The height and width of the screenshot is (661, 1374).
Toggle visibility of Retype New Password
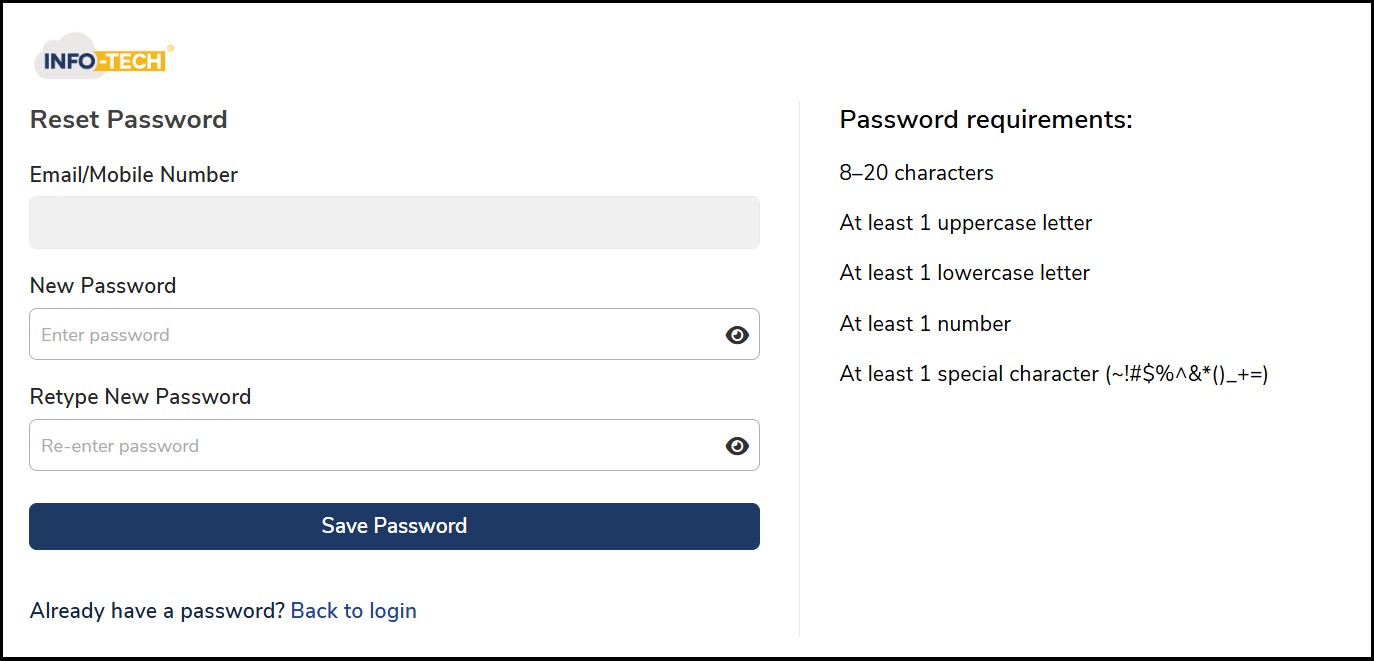click(x=737, y=446)
